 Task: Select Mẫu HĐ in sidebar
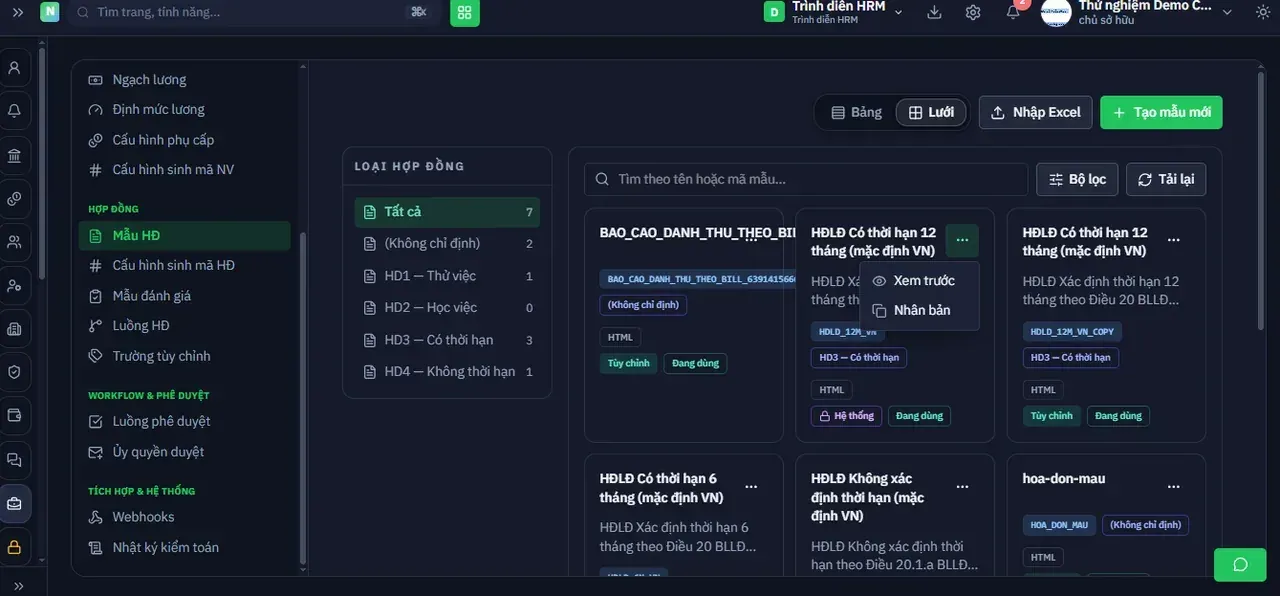tap(185, 236)
